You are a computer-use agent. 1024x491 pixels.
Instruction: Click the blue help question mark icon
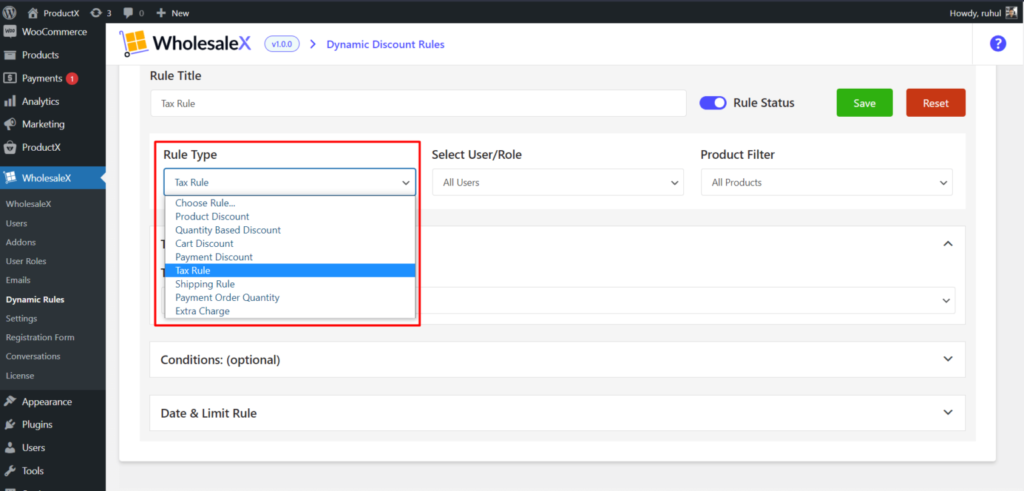(998, 44)
